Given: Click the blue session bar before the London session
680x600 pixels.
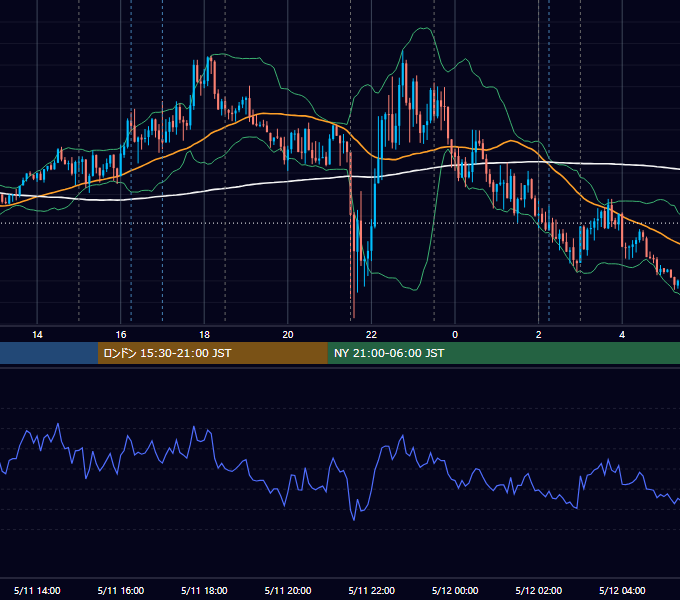Looking at the screenshot, I should pos(49,353).
